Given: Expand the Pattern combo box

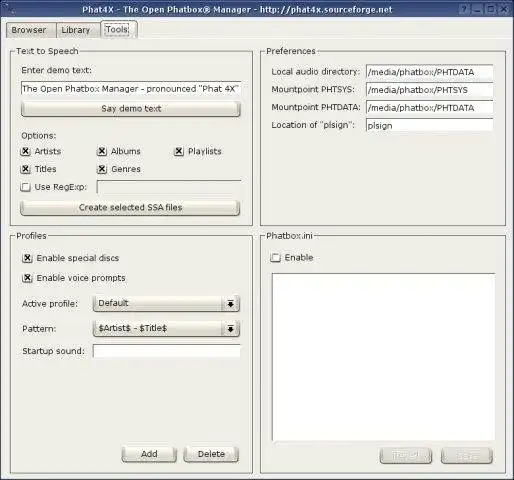Looking at the screenshot, I should click(166, 328).
